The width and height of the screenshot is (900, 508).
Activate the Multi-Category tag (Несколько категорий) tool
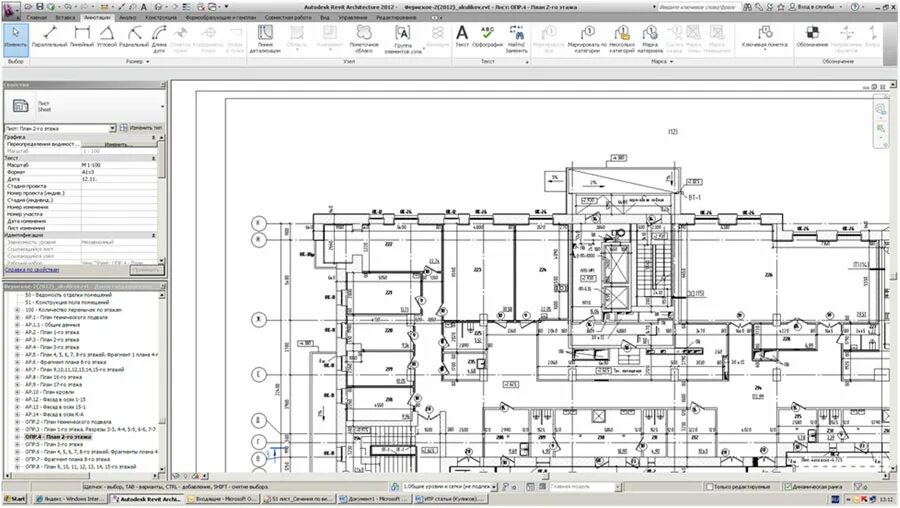(x=622, y=39)
